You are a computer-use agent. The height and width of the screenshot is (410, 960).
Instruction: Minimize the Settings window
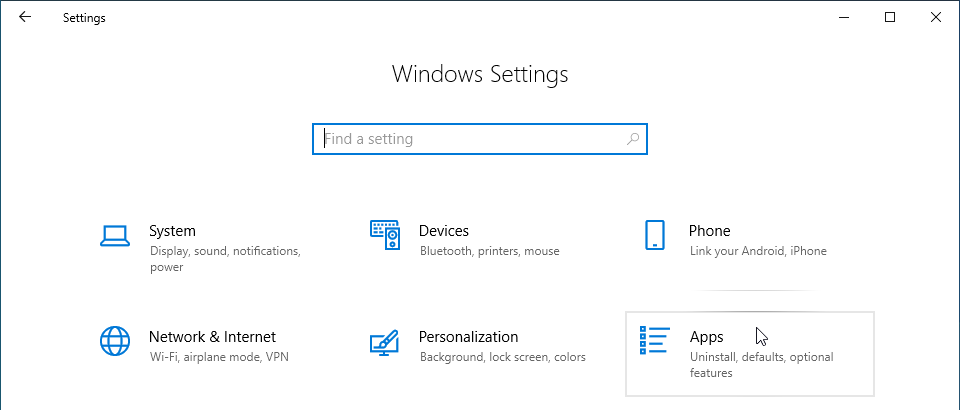click(x=845, y=18)
